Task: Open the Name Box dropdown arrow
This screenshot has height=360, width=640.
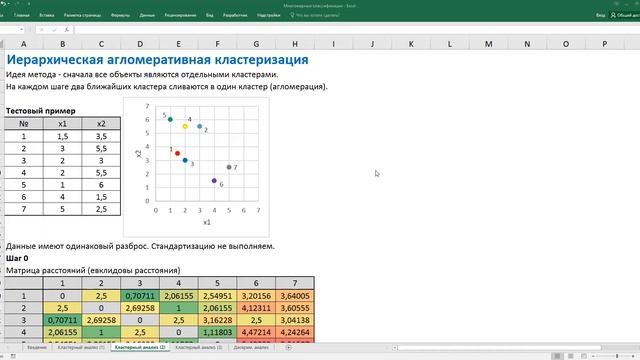Action: 21,30
